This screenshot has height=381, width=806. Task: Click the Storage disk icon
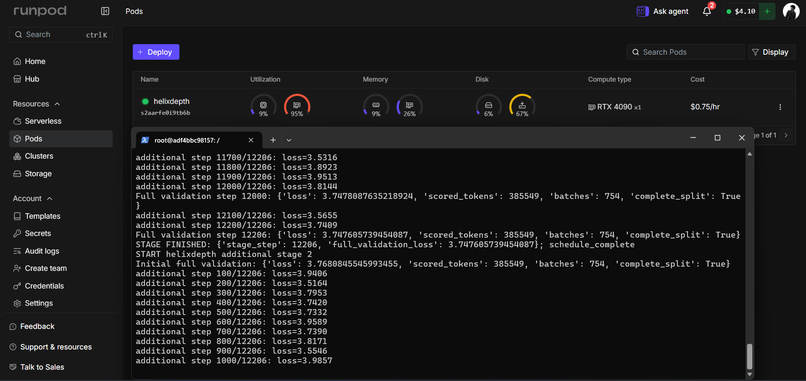tap(17, 174)
